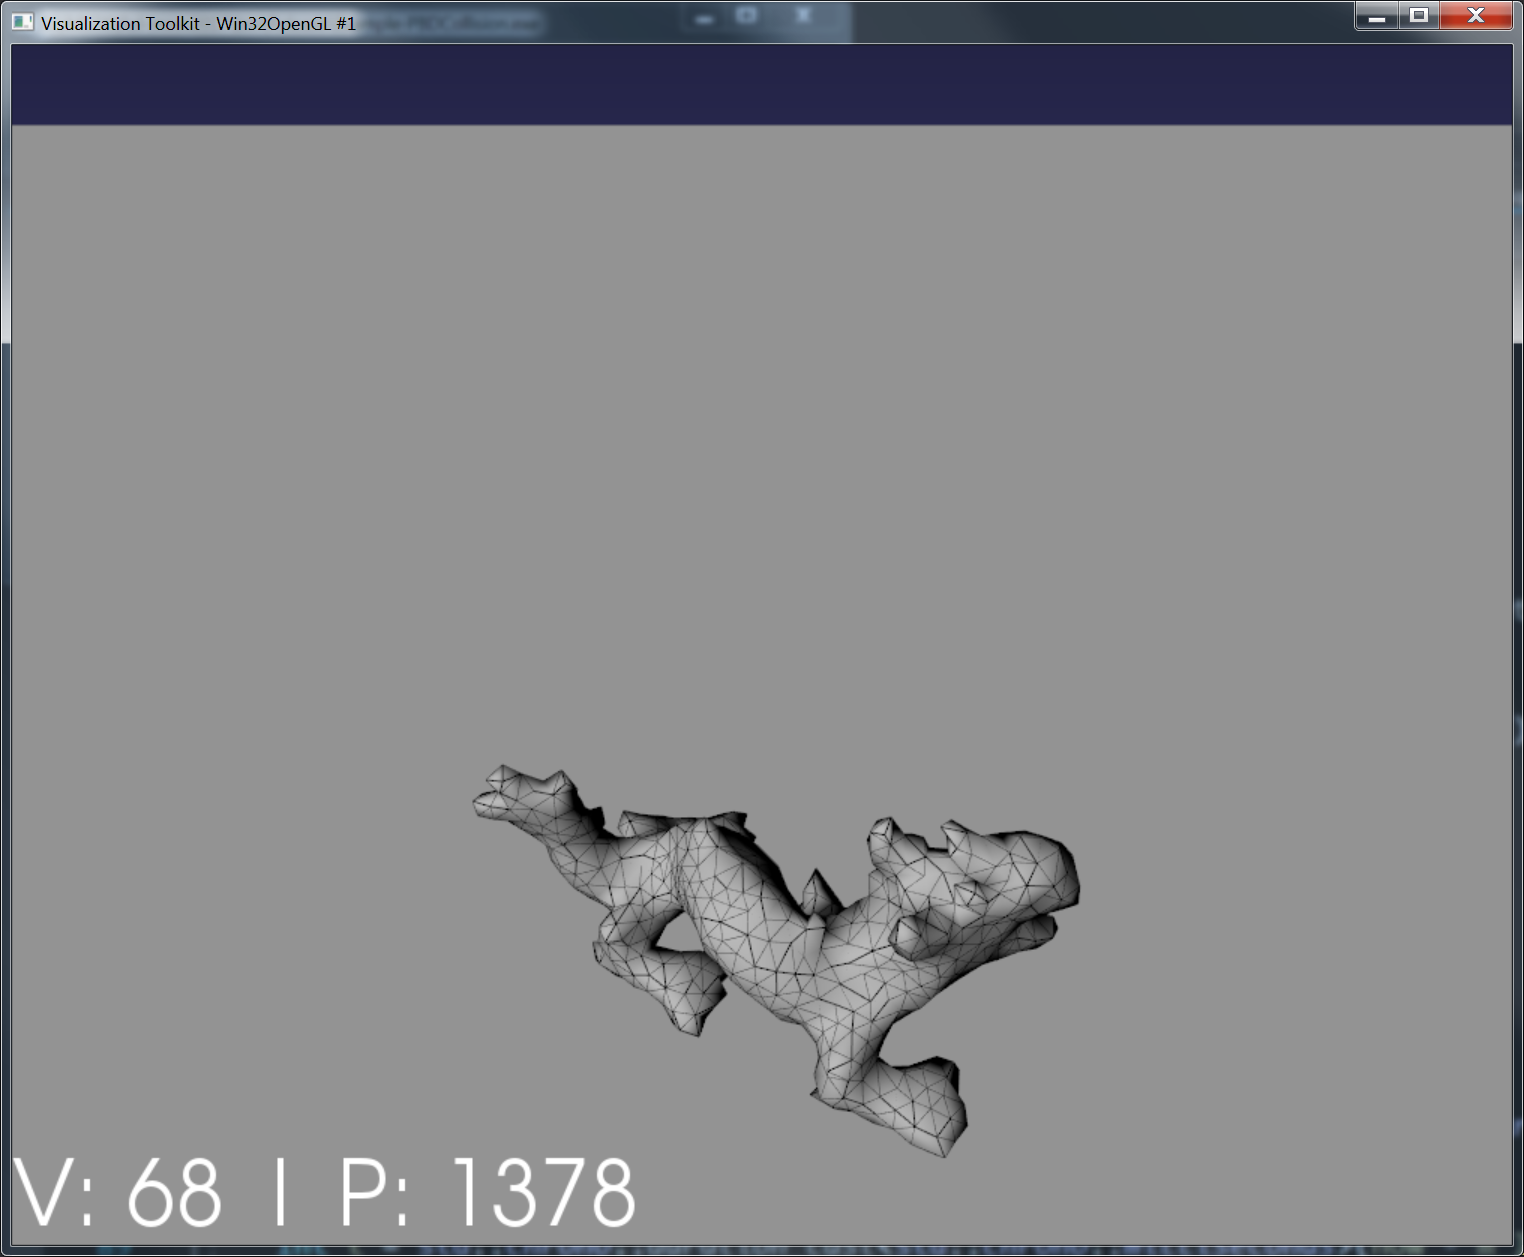Click the blurred close X behind the title bar
This screenshot has height=1257, width=1524.
[x=803, y=16]
